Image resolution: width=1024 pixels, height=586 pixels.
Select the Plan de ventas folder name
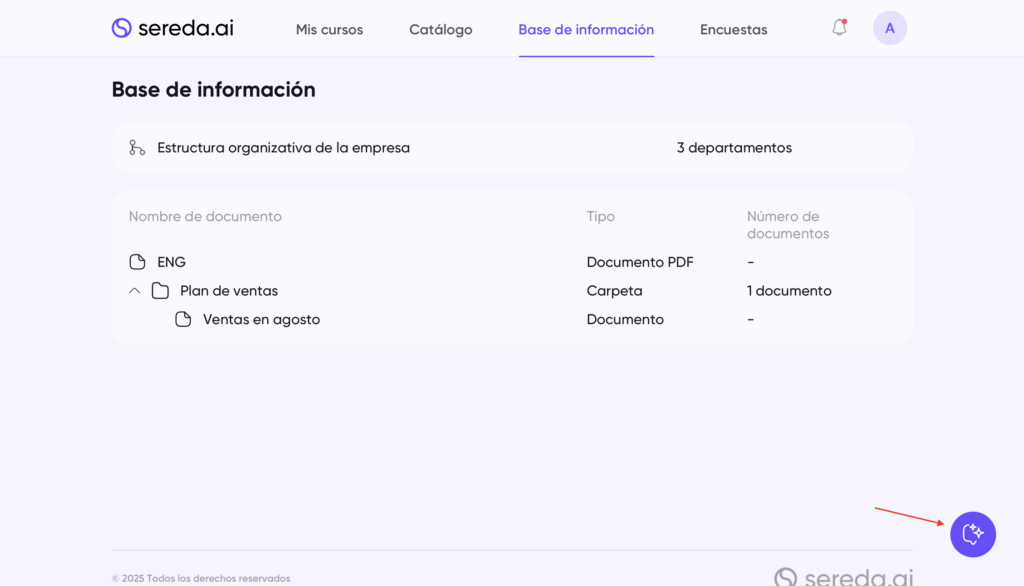(x=229, y=291)
